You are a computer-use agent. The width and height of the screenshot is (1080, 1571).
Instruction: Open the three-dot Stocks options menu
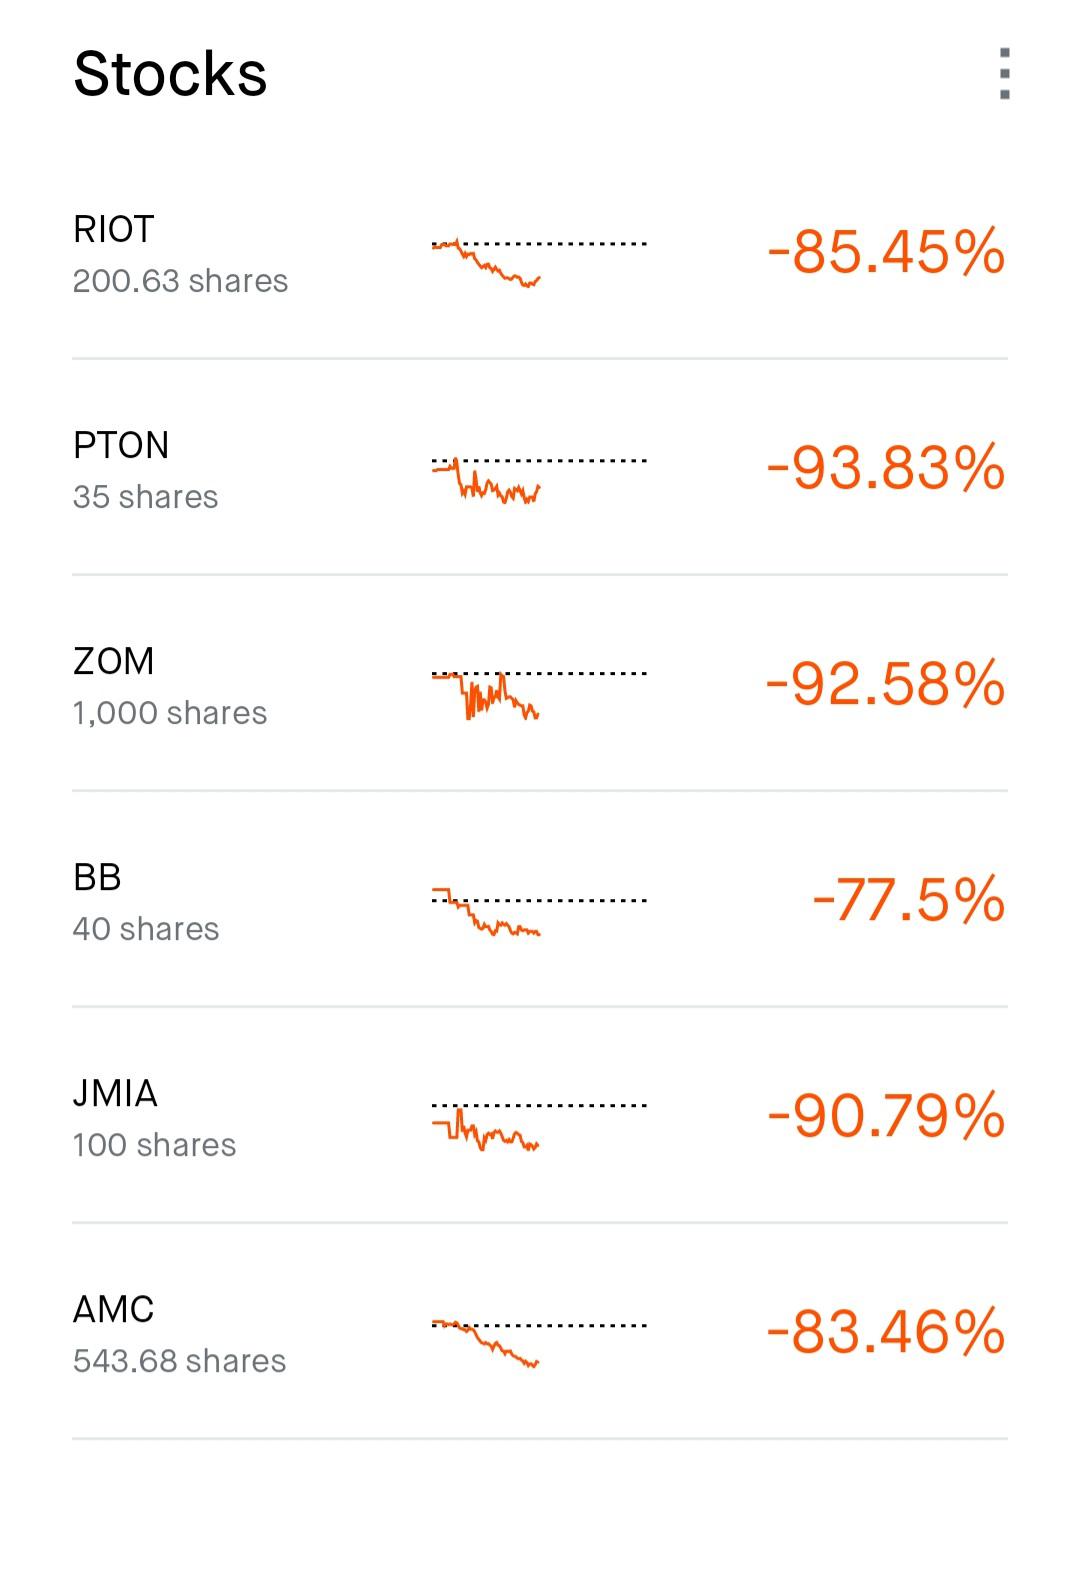[x=1004, y=74]
